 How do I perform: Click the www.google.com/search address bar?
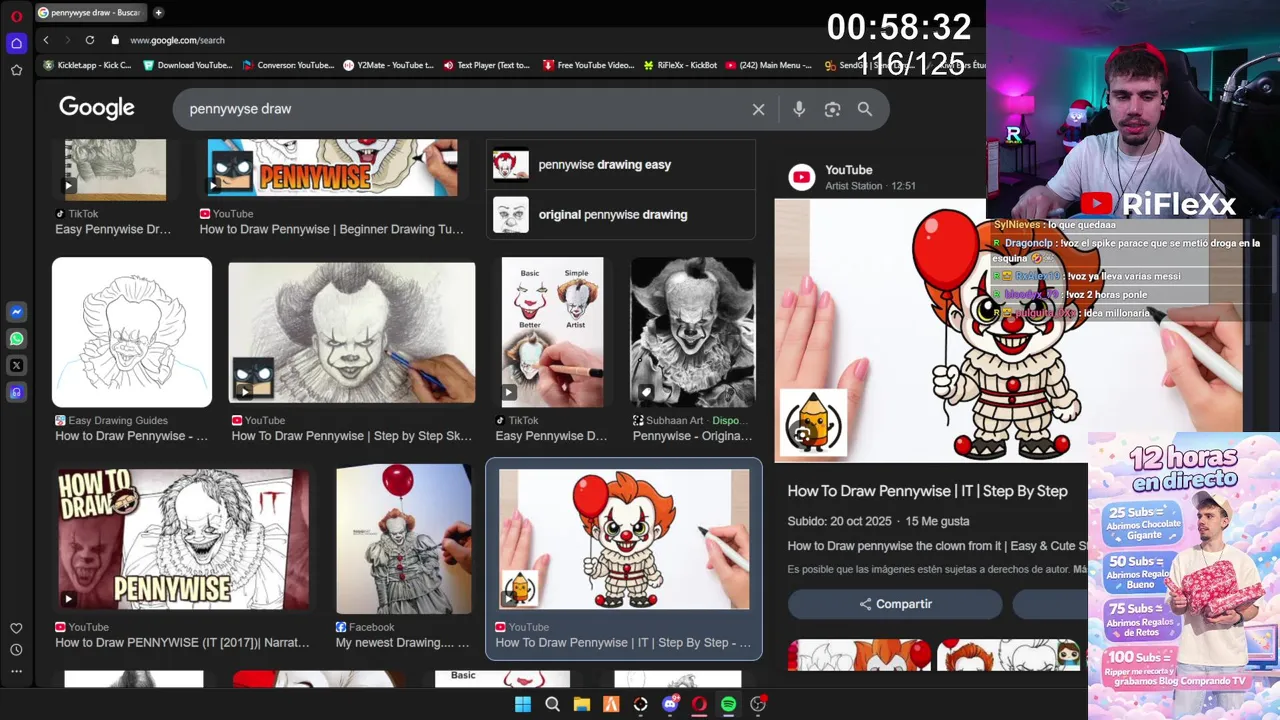[x=177, y=40]
